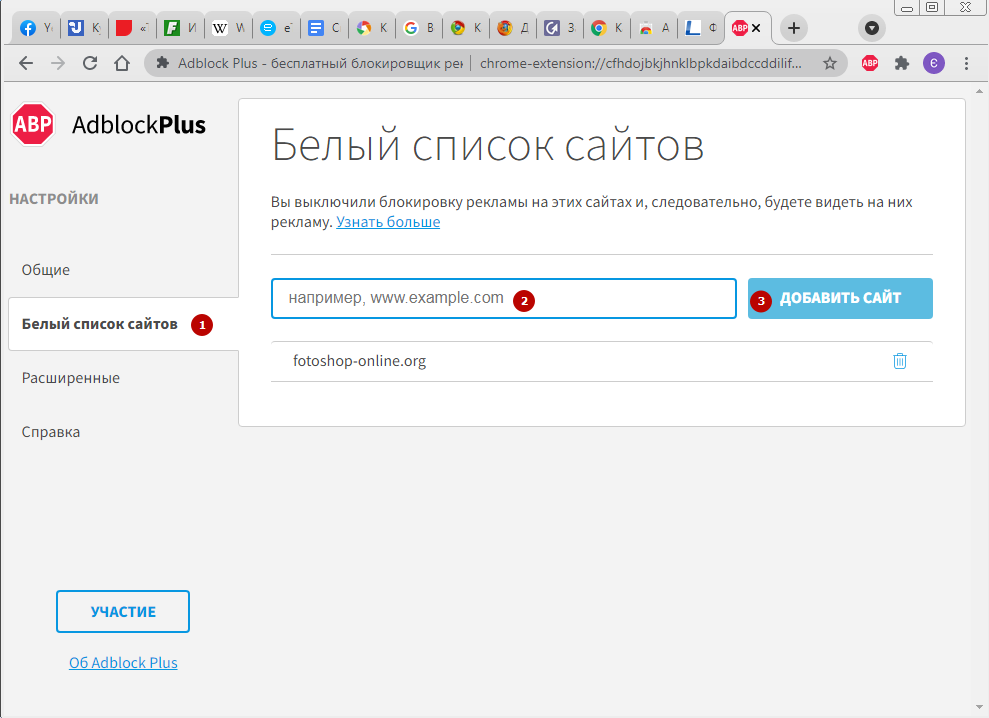Reload the current page
Screen dimensions: 989x718
point(90,63)
